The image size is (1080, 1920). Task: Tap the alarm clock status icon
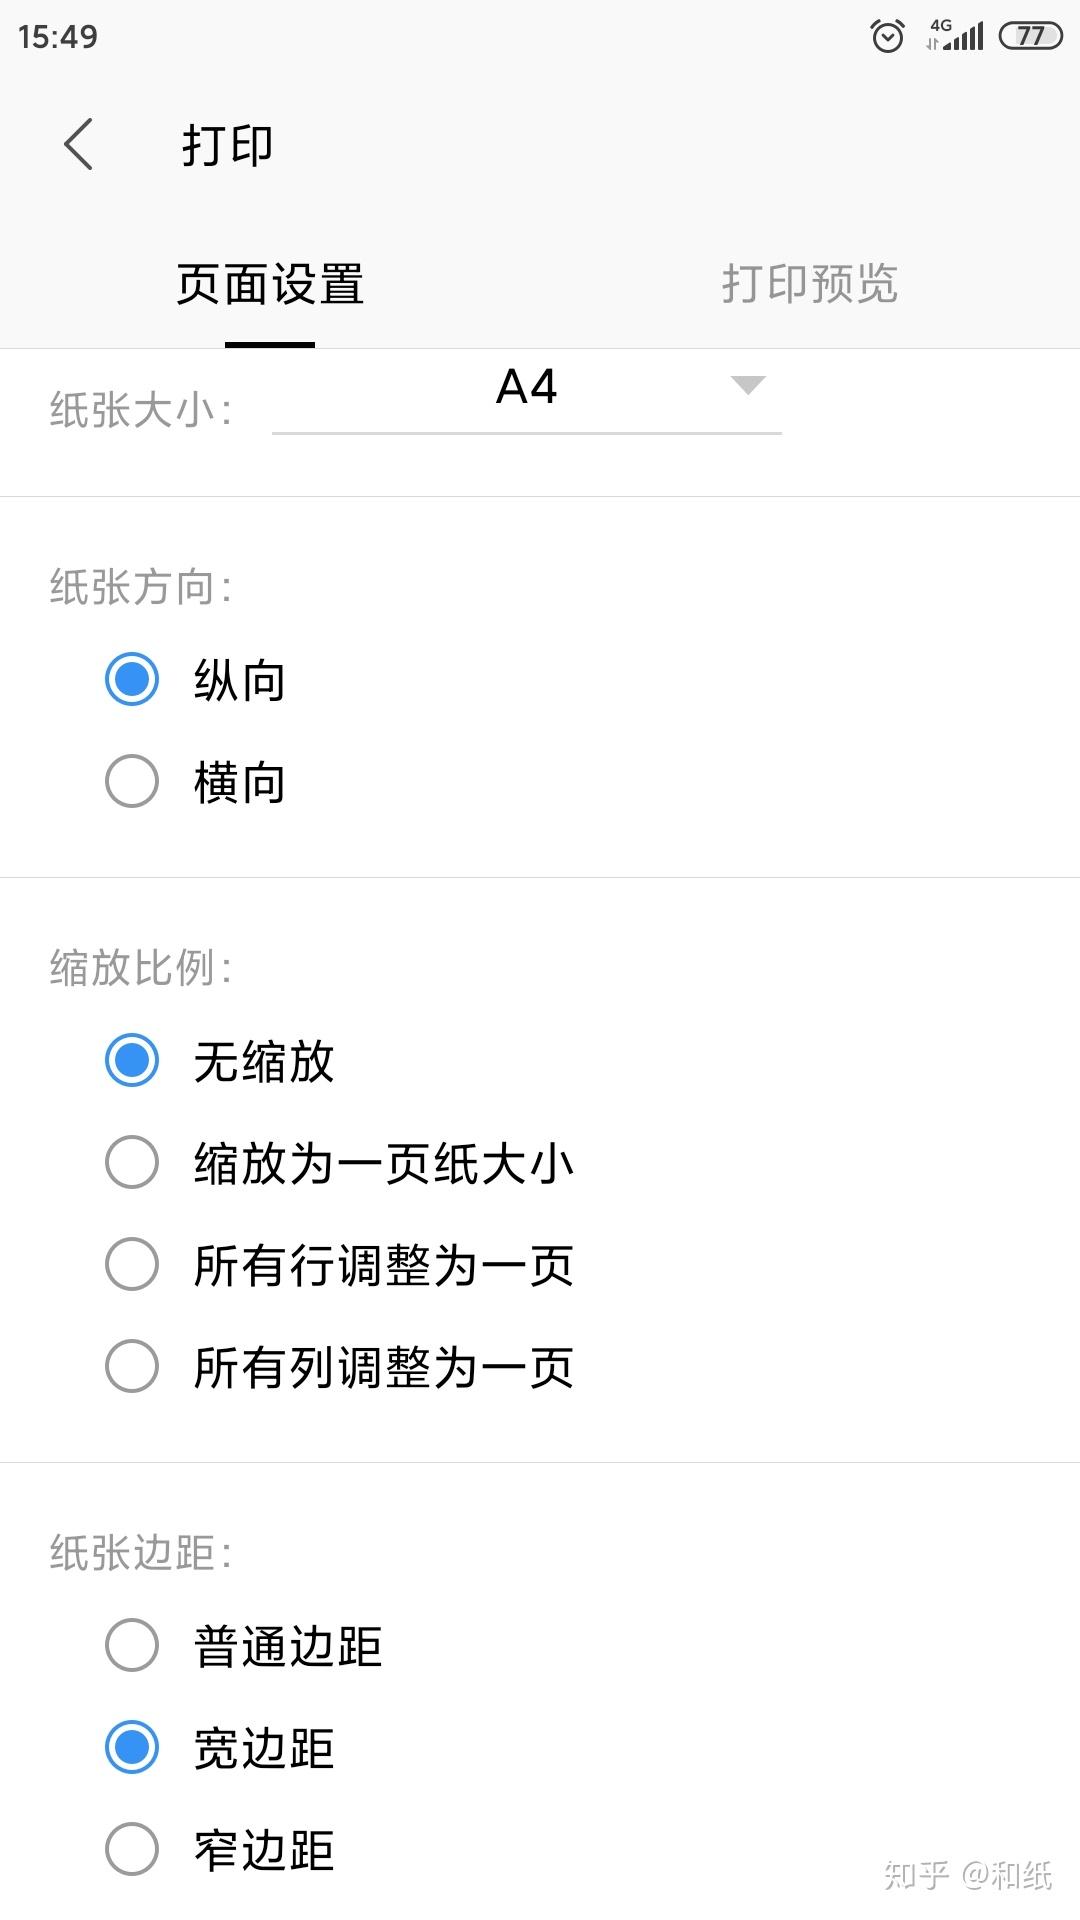887,37
